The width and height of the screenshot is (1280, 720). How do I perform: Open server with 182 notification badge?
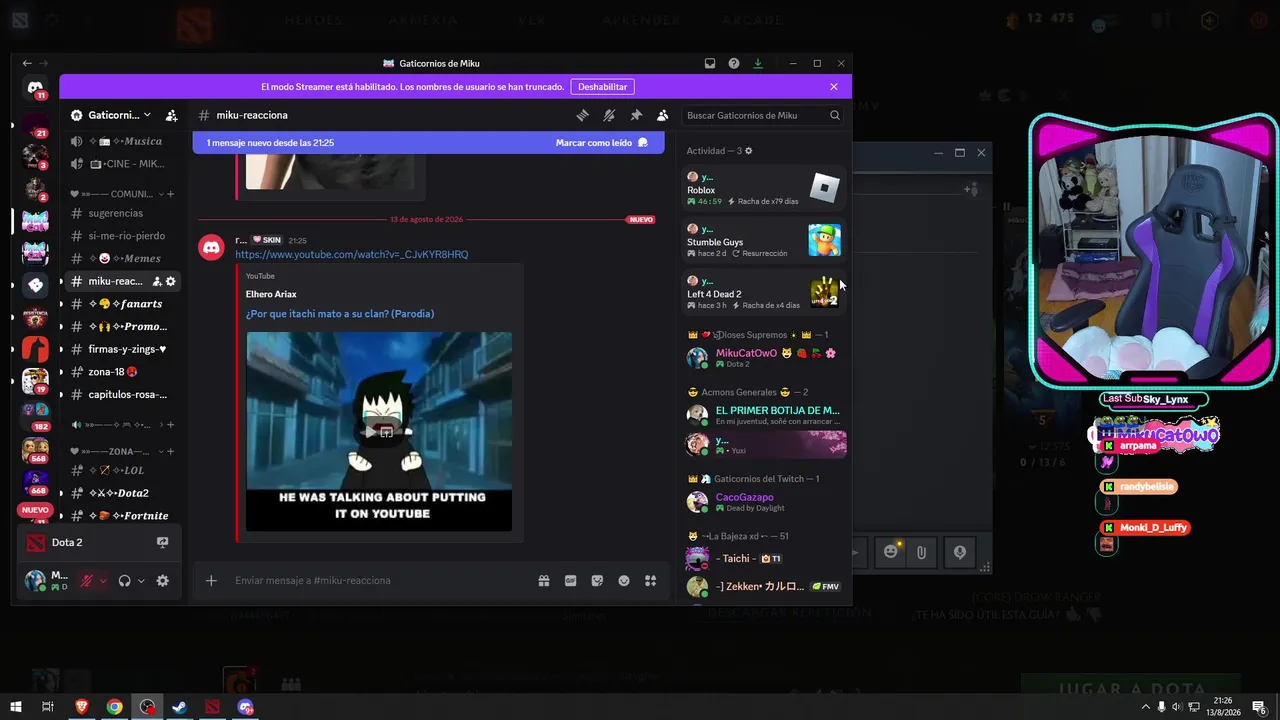click(35, 415)
